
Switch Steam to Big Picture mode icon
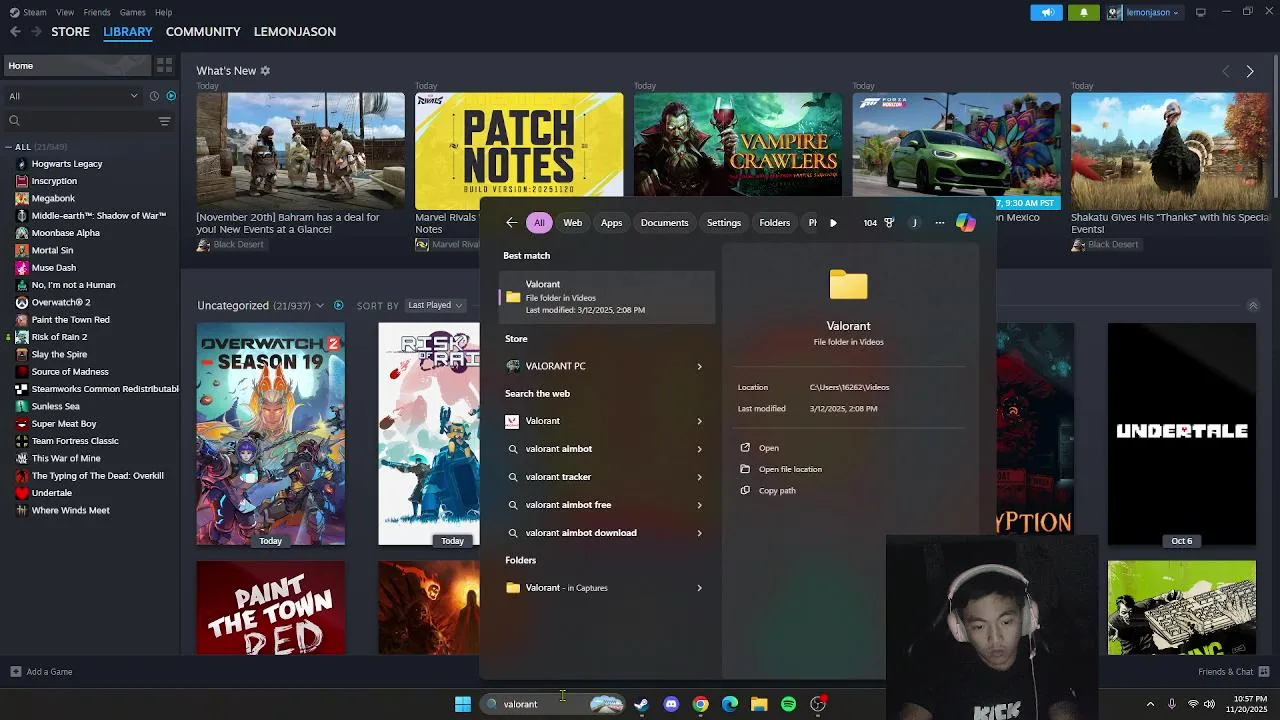pyautogui.click(x=1200, y=12)
